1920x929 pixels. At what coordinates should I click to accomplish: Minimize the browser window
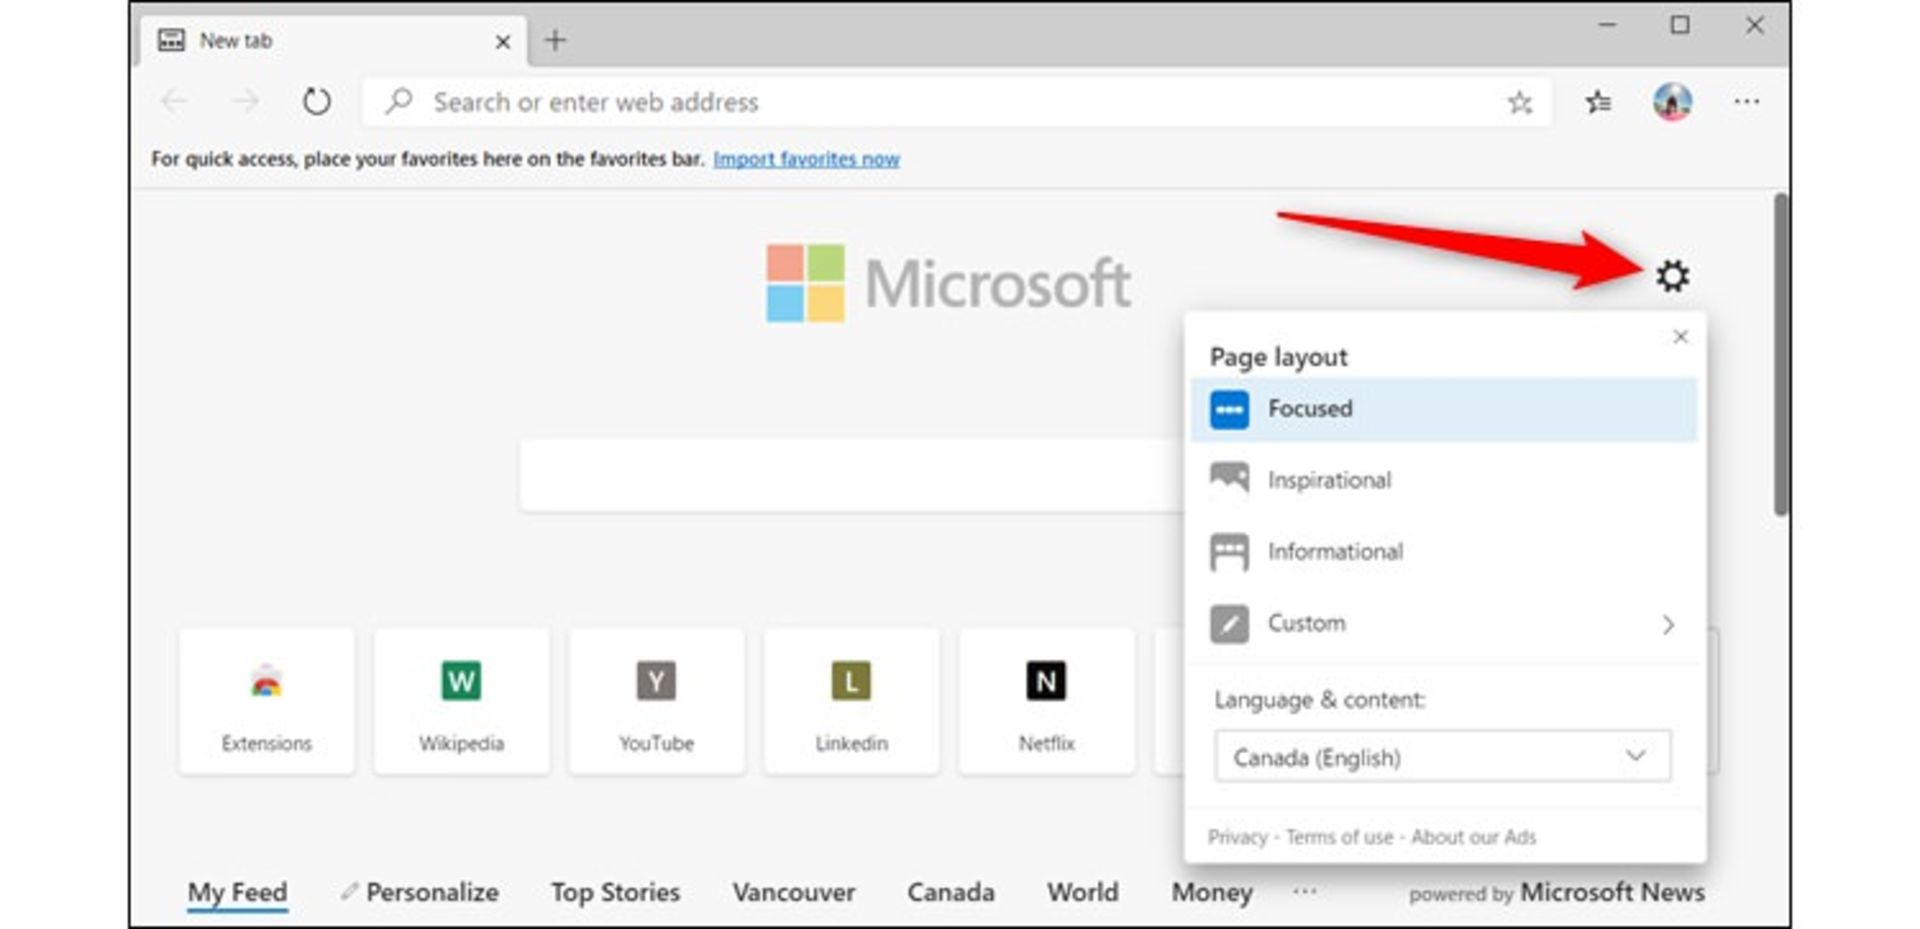click(1607, 26)
